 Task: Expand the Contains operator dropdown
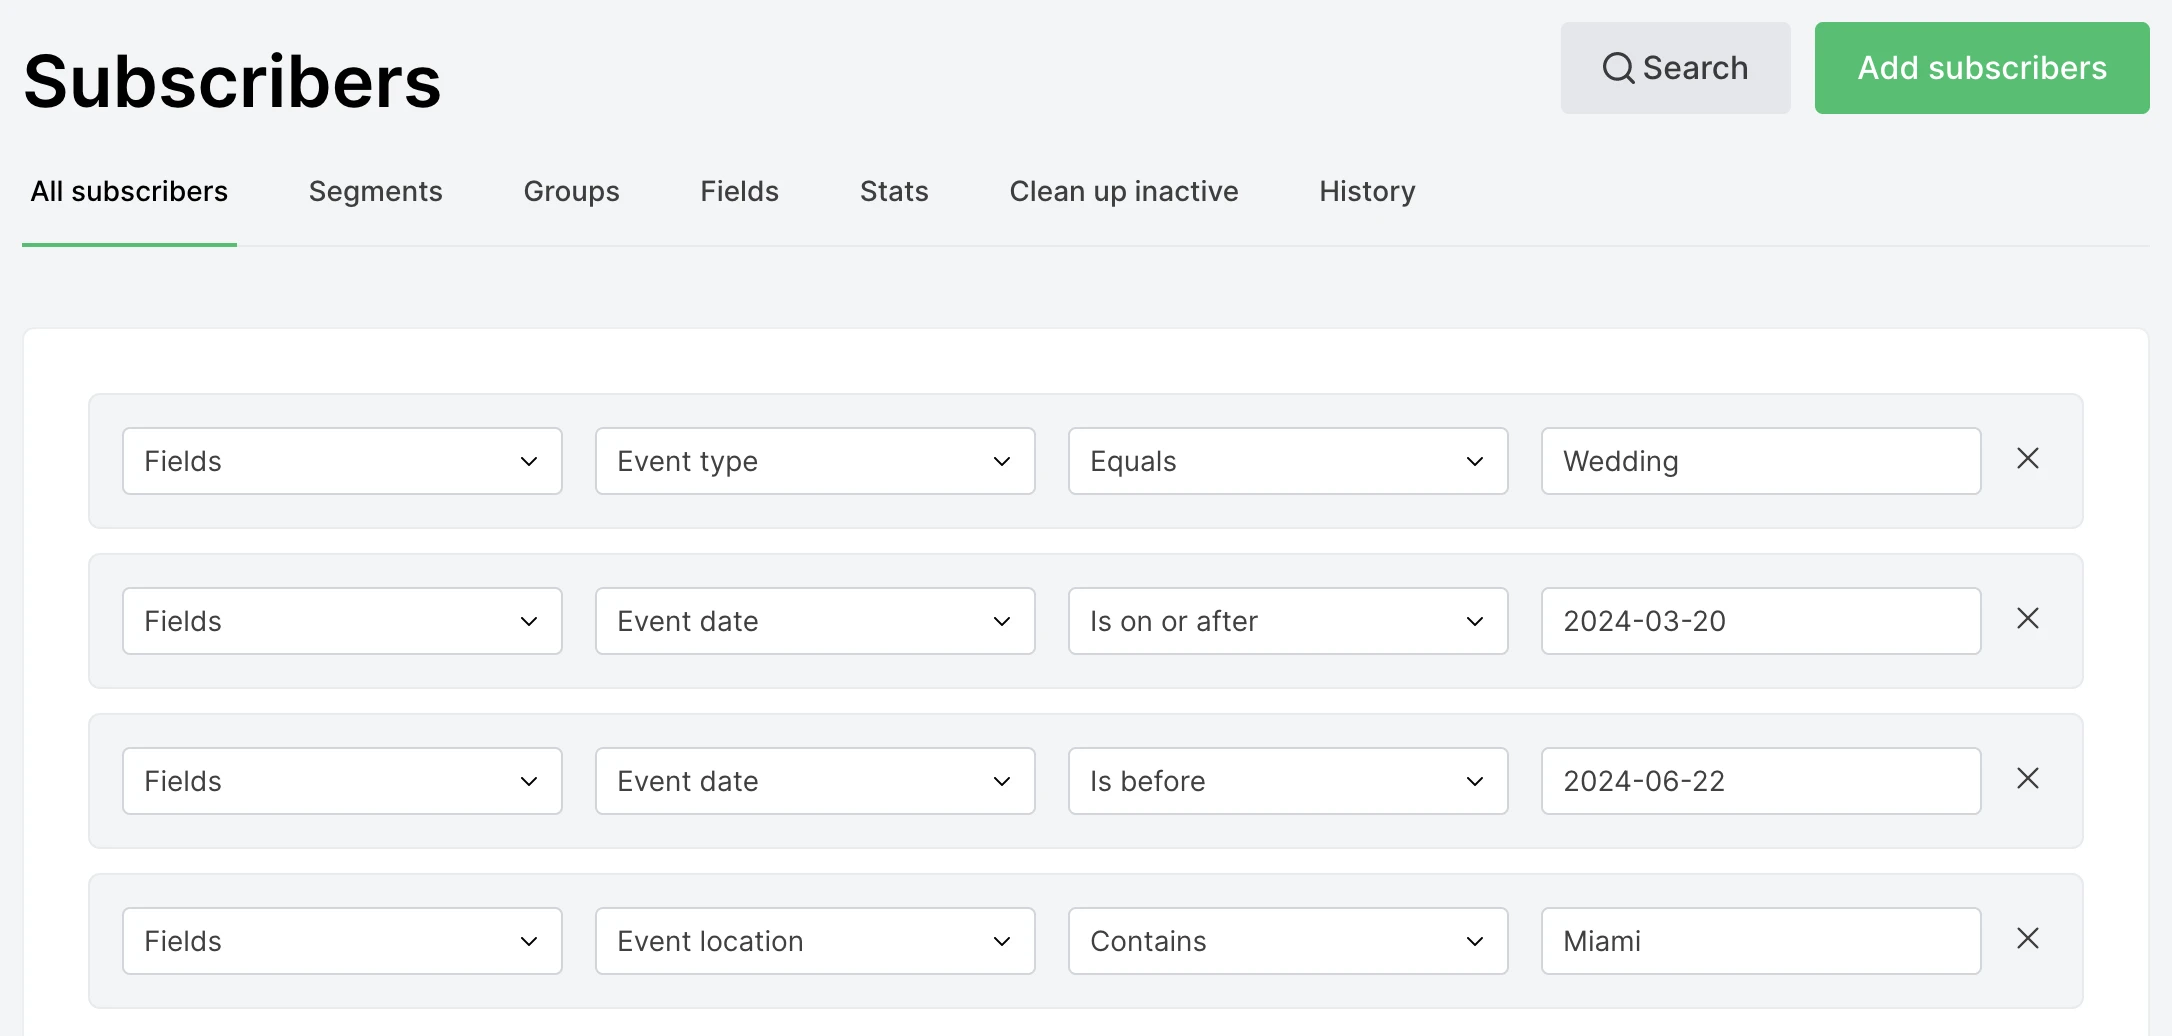[x=1287, y=941]
